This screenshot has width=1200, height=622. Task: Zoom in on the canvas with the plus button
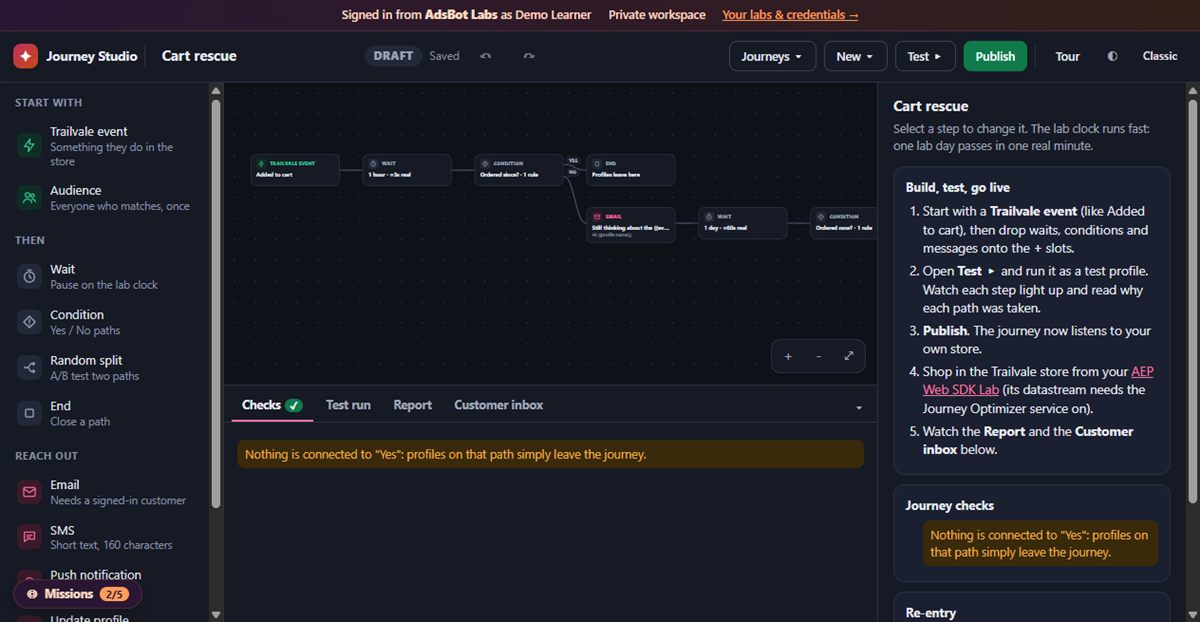[788, 356]
